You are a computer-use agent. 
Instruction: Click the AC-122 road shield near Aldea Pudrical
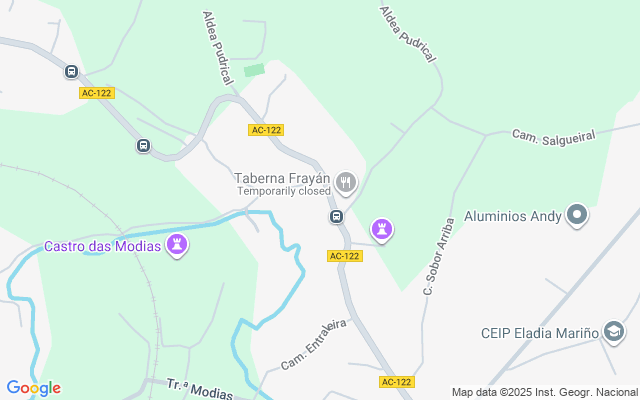[x=266, y=130]
